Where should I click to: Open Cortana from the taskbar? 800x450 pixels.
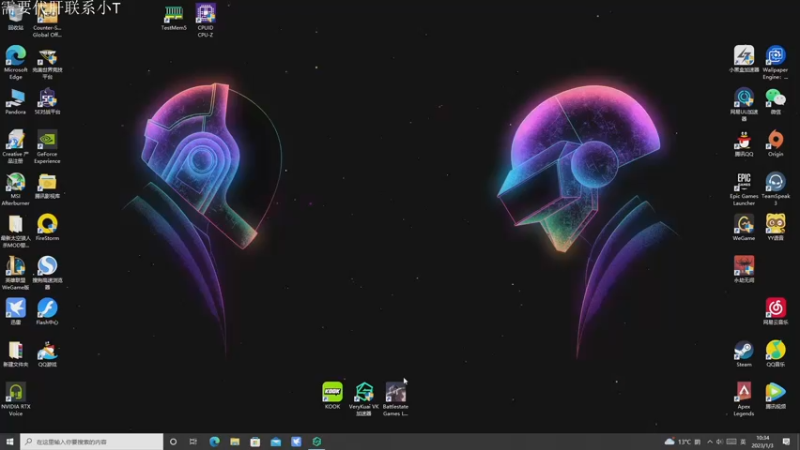[x=173, y=441]
